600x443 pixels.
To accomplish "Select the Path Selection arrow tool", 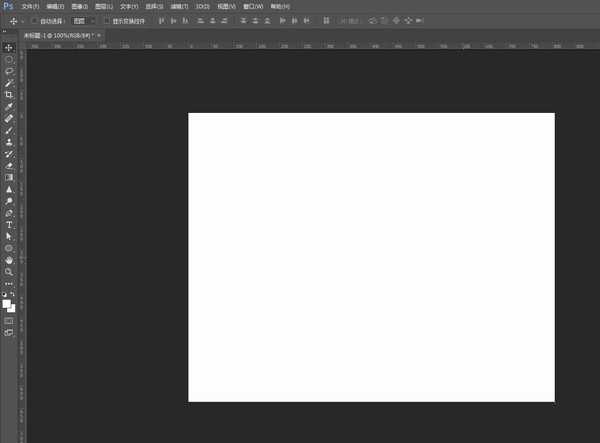I will (x=9, y=237).
